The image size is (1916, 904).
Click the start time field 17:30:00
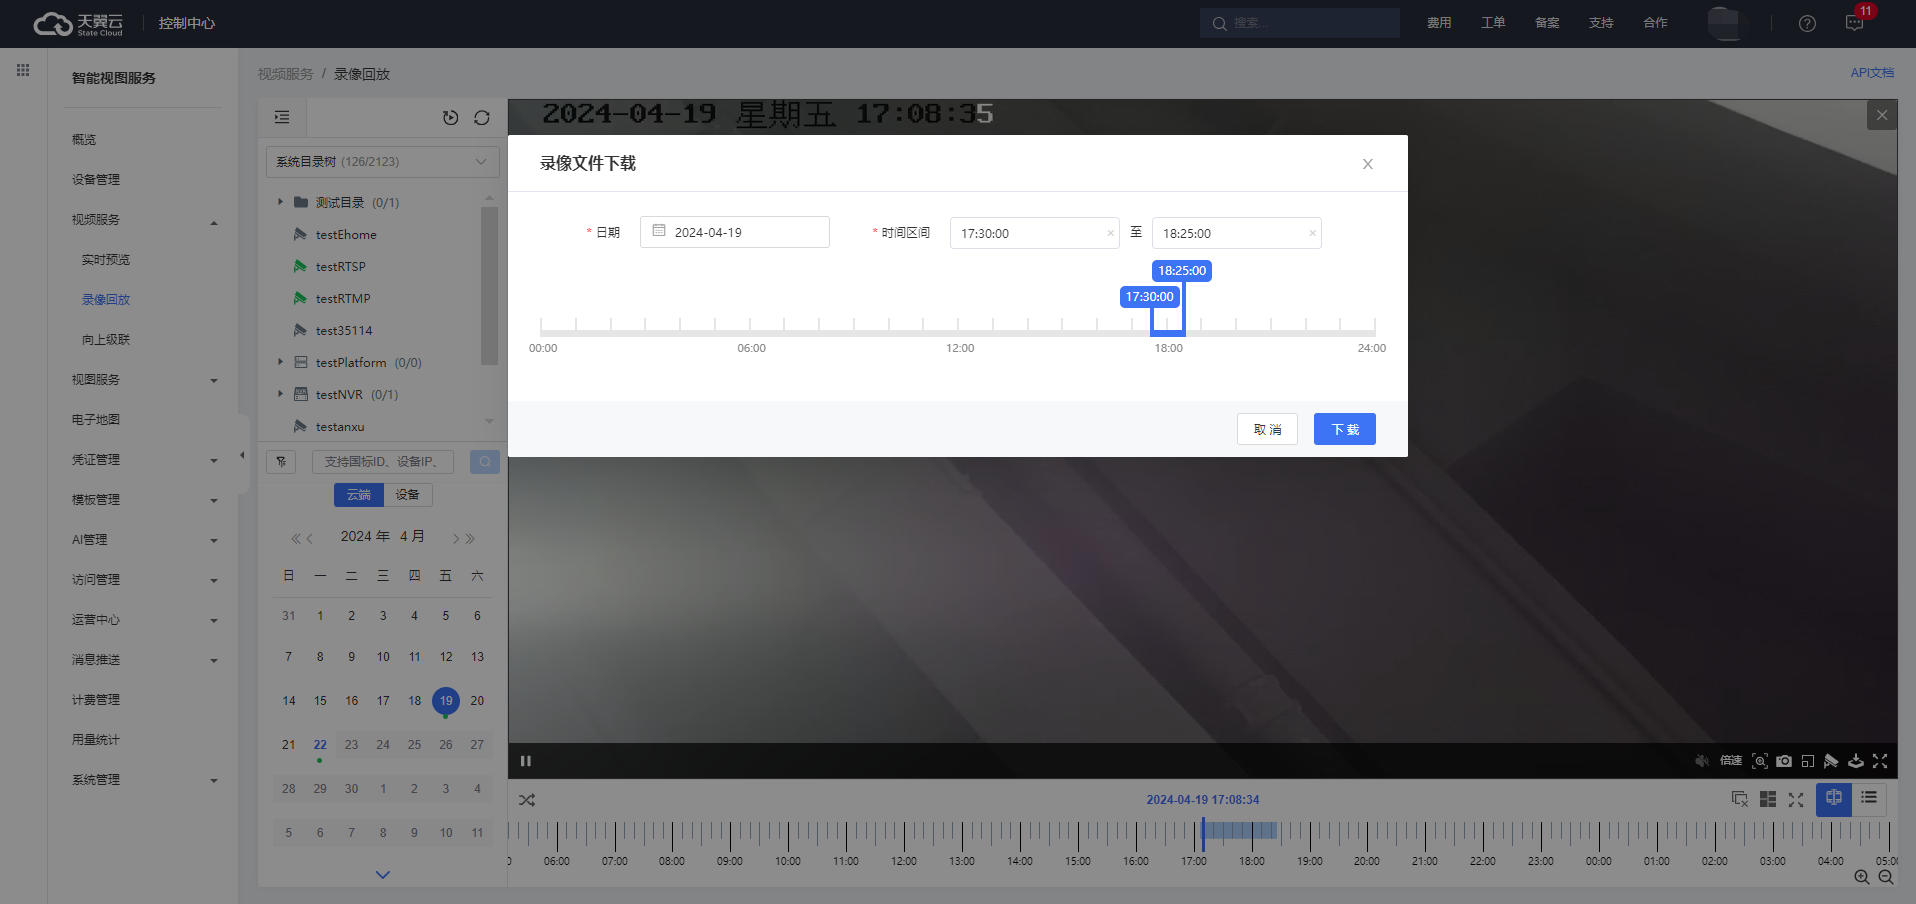click(x=1034, y=233)
